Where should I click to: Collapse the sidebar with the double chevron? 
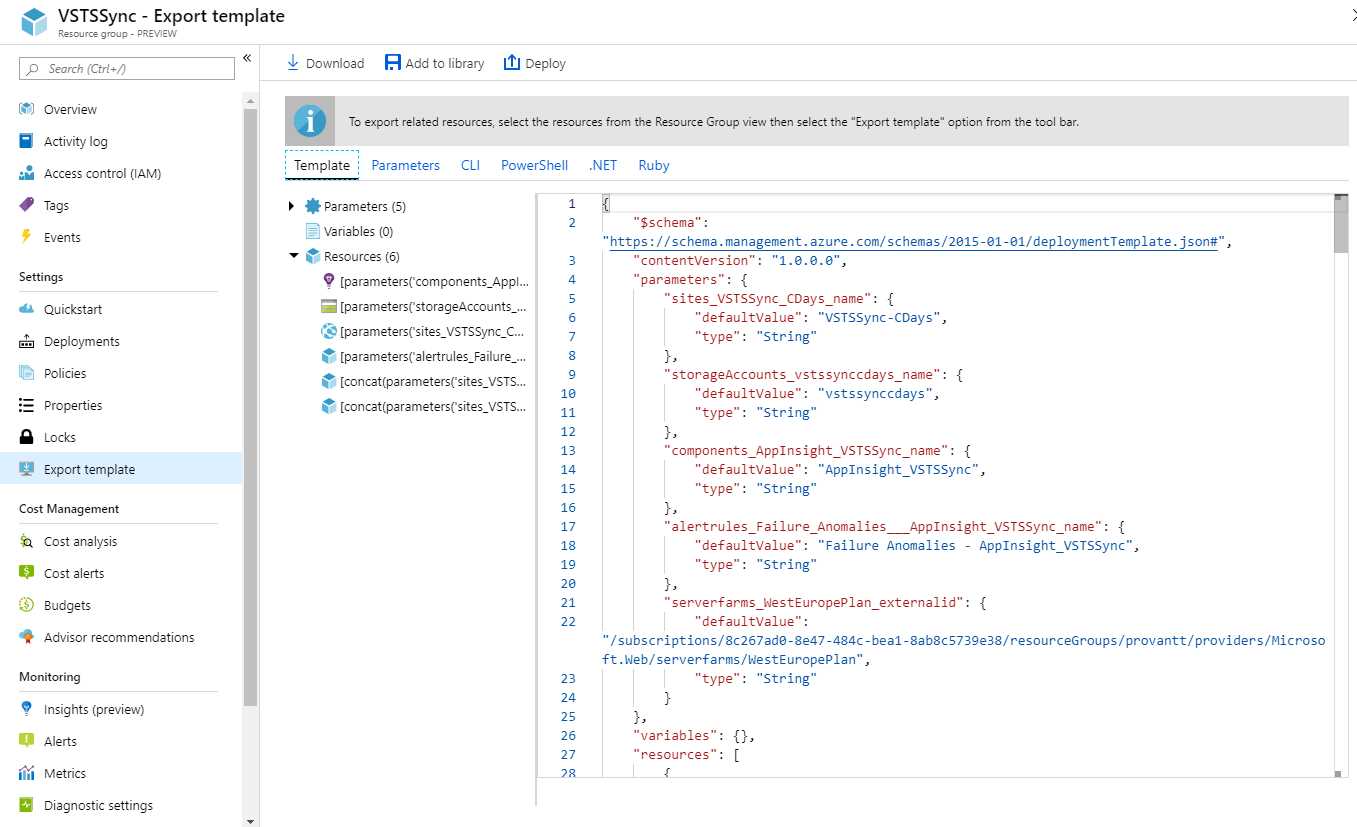pos(247,59)
